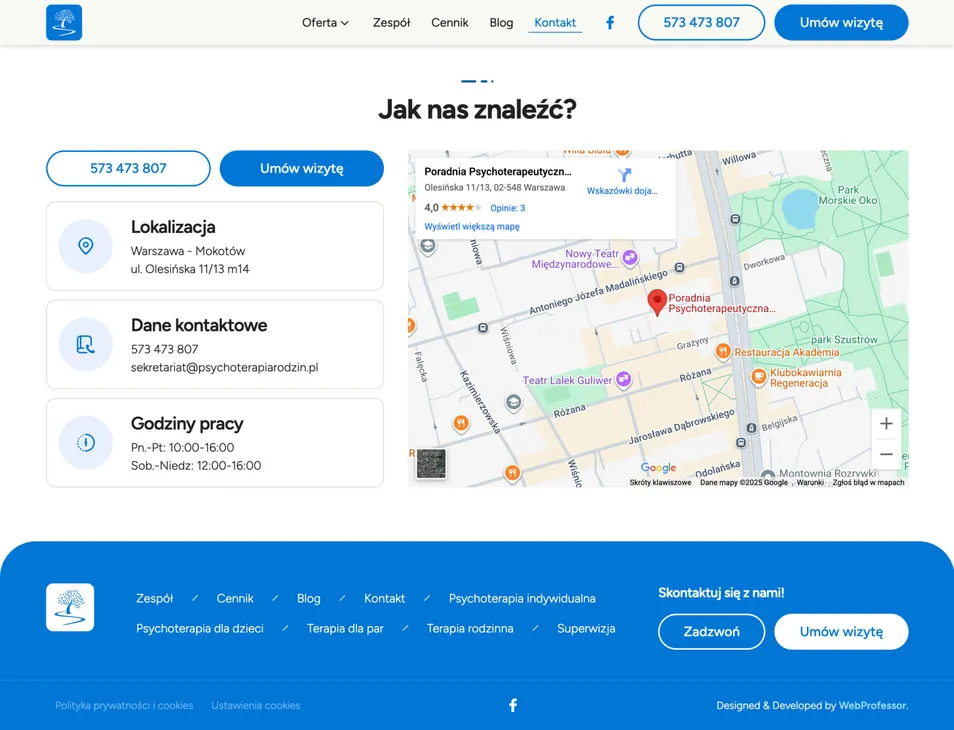This screenshot has height=730, width=954.
Task: Open 'Wyświetl większą mapę' link
Action: click(x=472, y=227)
